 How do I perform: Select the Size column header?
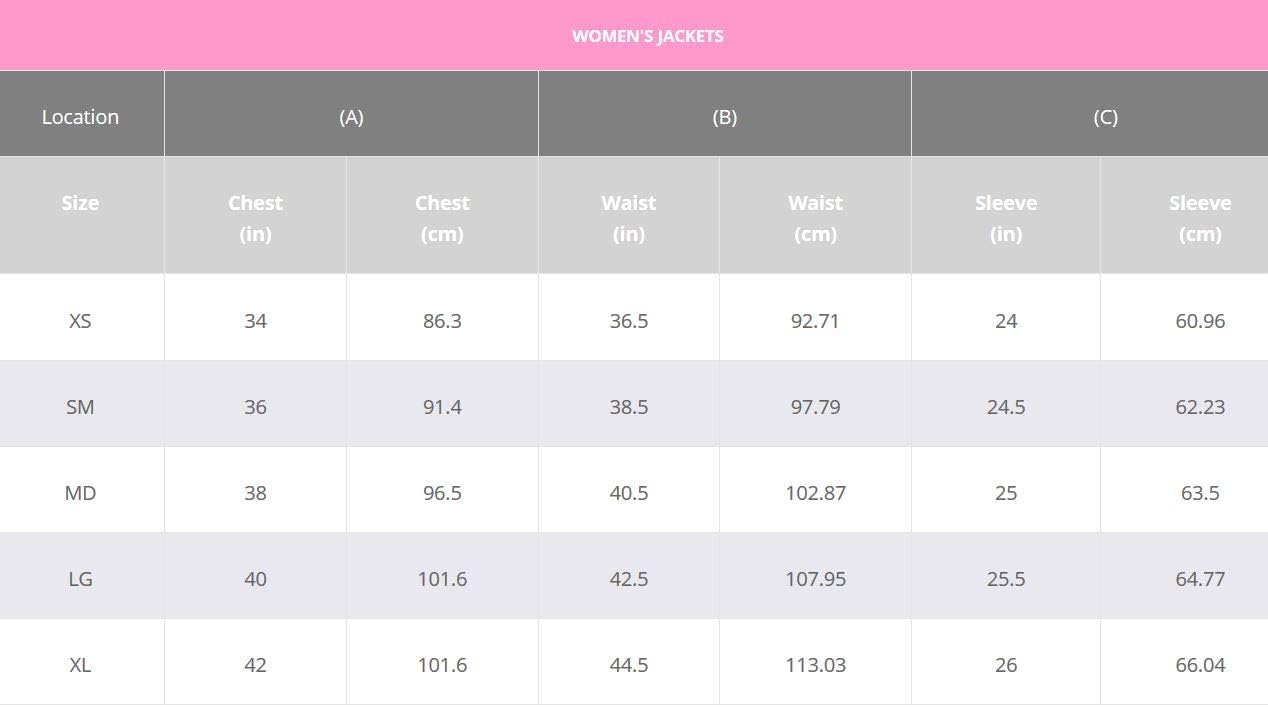(x=80, y=203)
